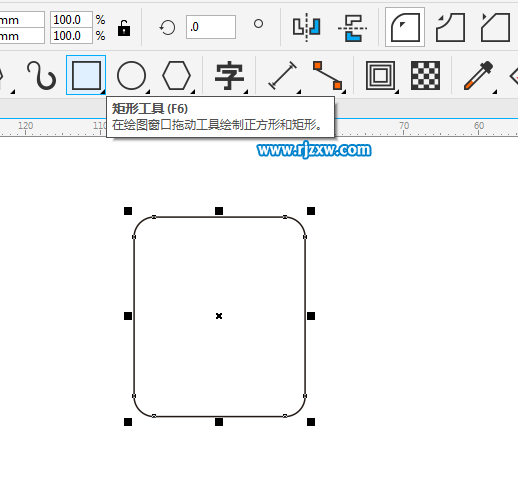Select the Text tool
This screenshot has width=518, height=496.
pyautogui.click(x=230, y=75)
